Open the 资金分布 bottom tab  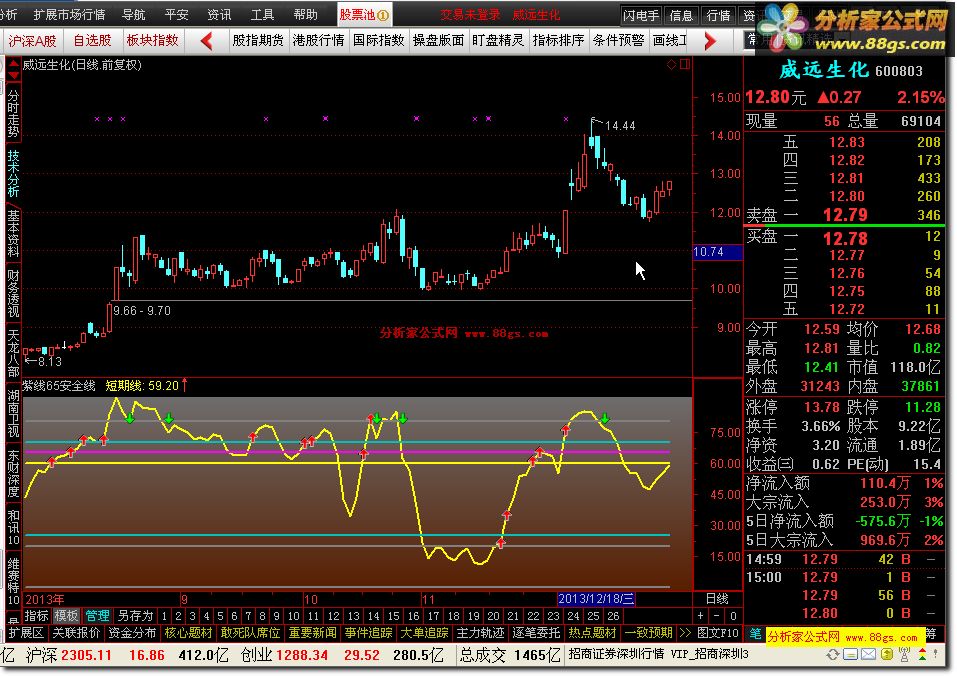point(132,633)
